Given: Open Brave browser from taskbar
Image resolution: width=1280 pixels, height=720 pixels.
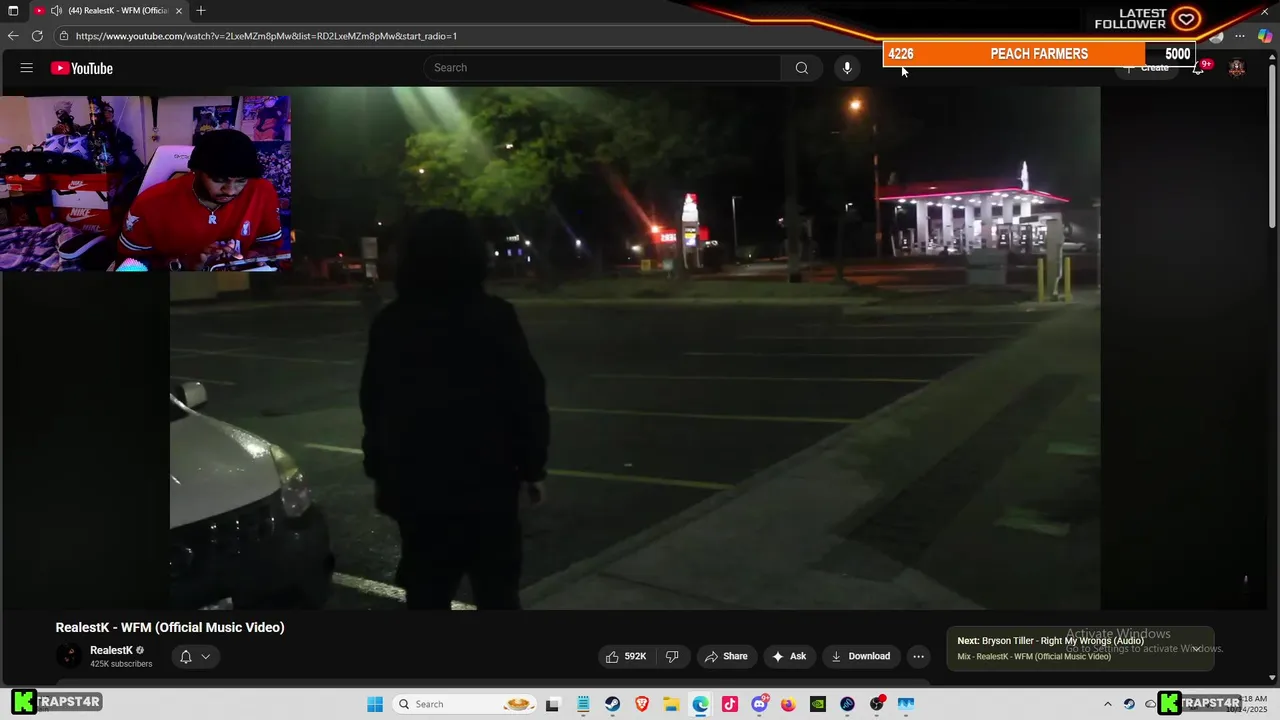Looking at the screenshot, I should (642, 704).
